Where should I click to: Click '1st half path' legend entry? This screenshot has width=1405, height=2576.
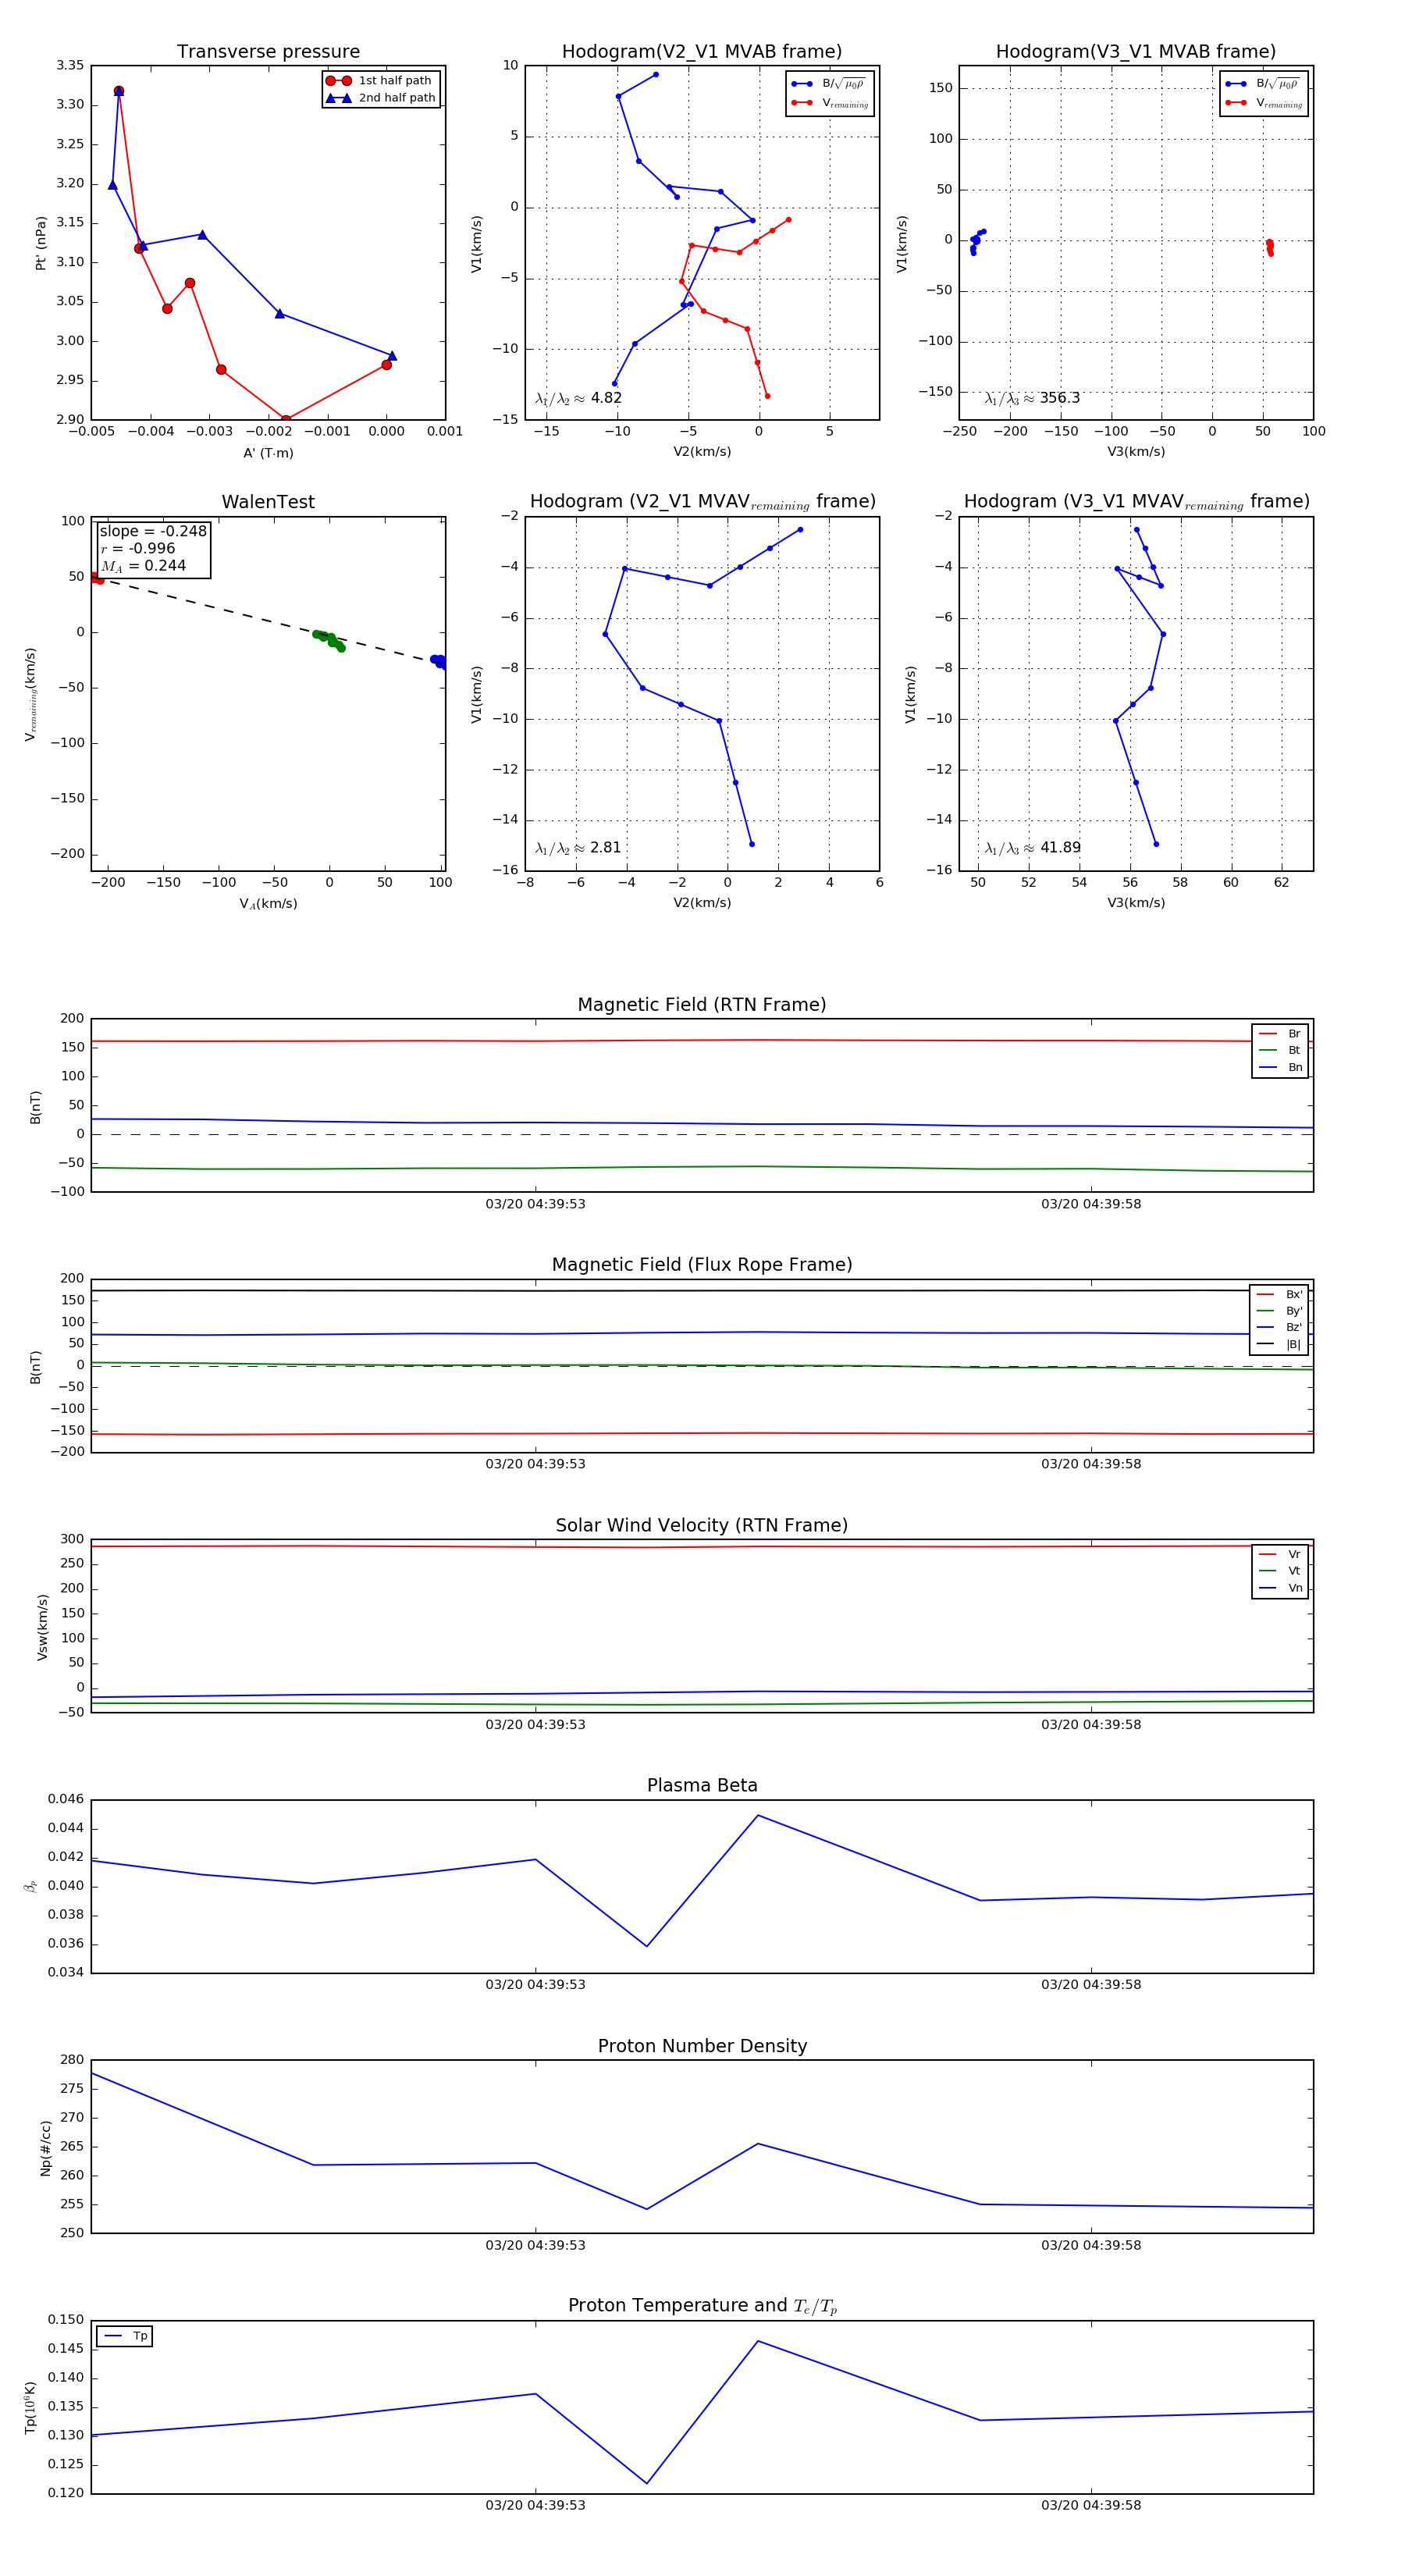pyautogui.click(x=379, y=81)
